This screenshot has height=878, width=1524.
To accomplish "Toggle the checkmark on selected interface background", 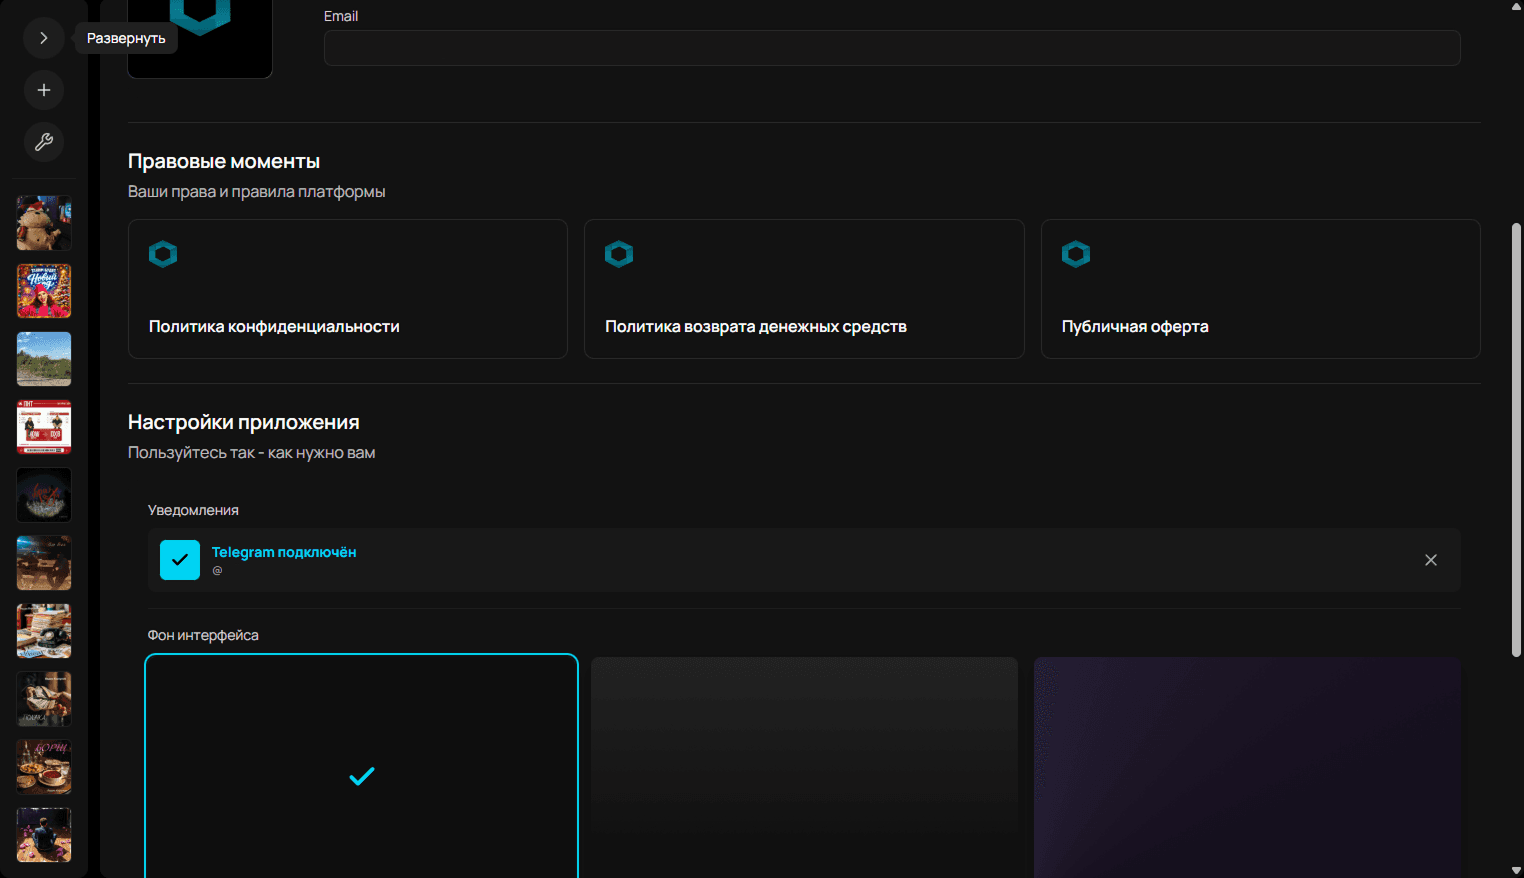I will pos(362,776).
